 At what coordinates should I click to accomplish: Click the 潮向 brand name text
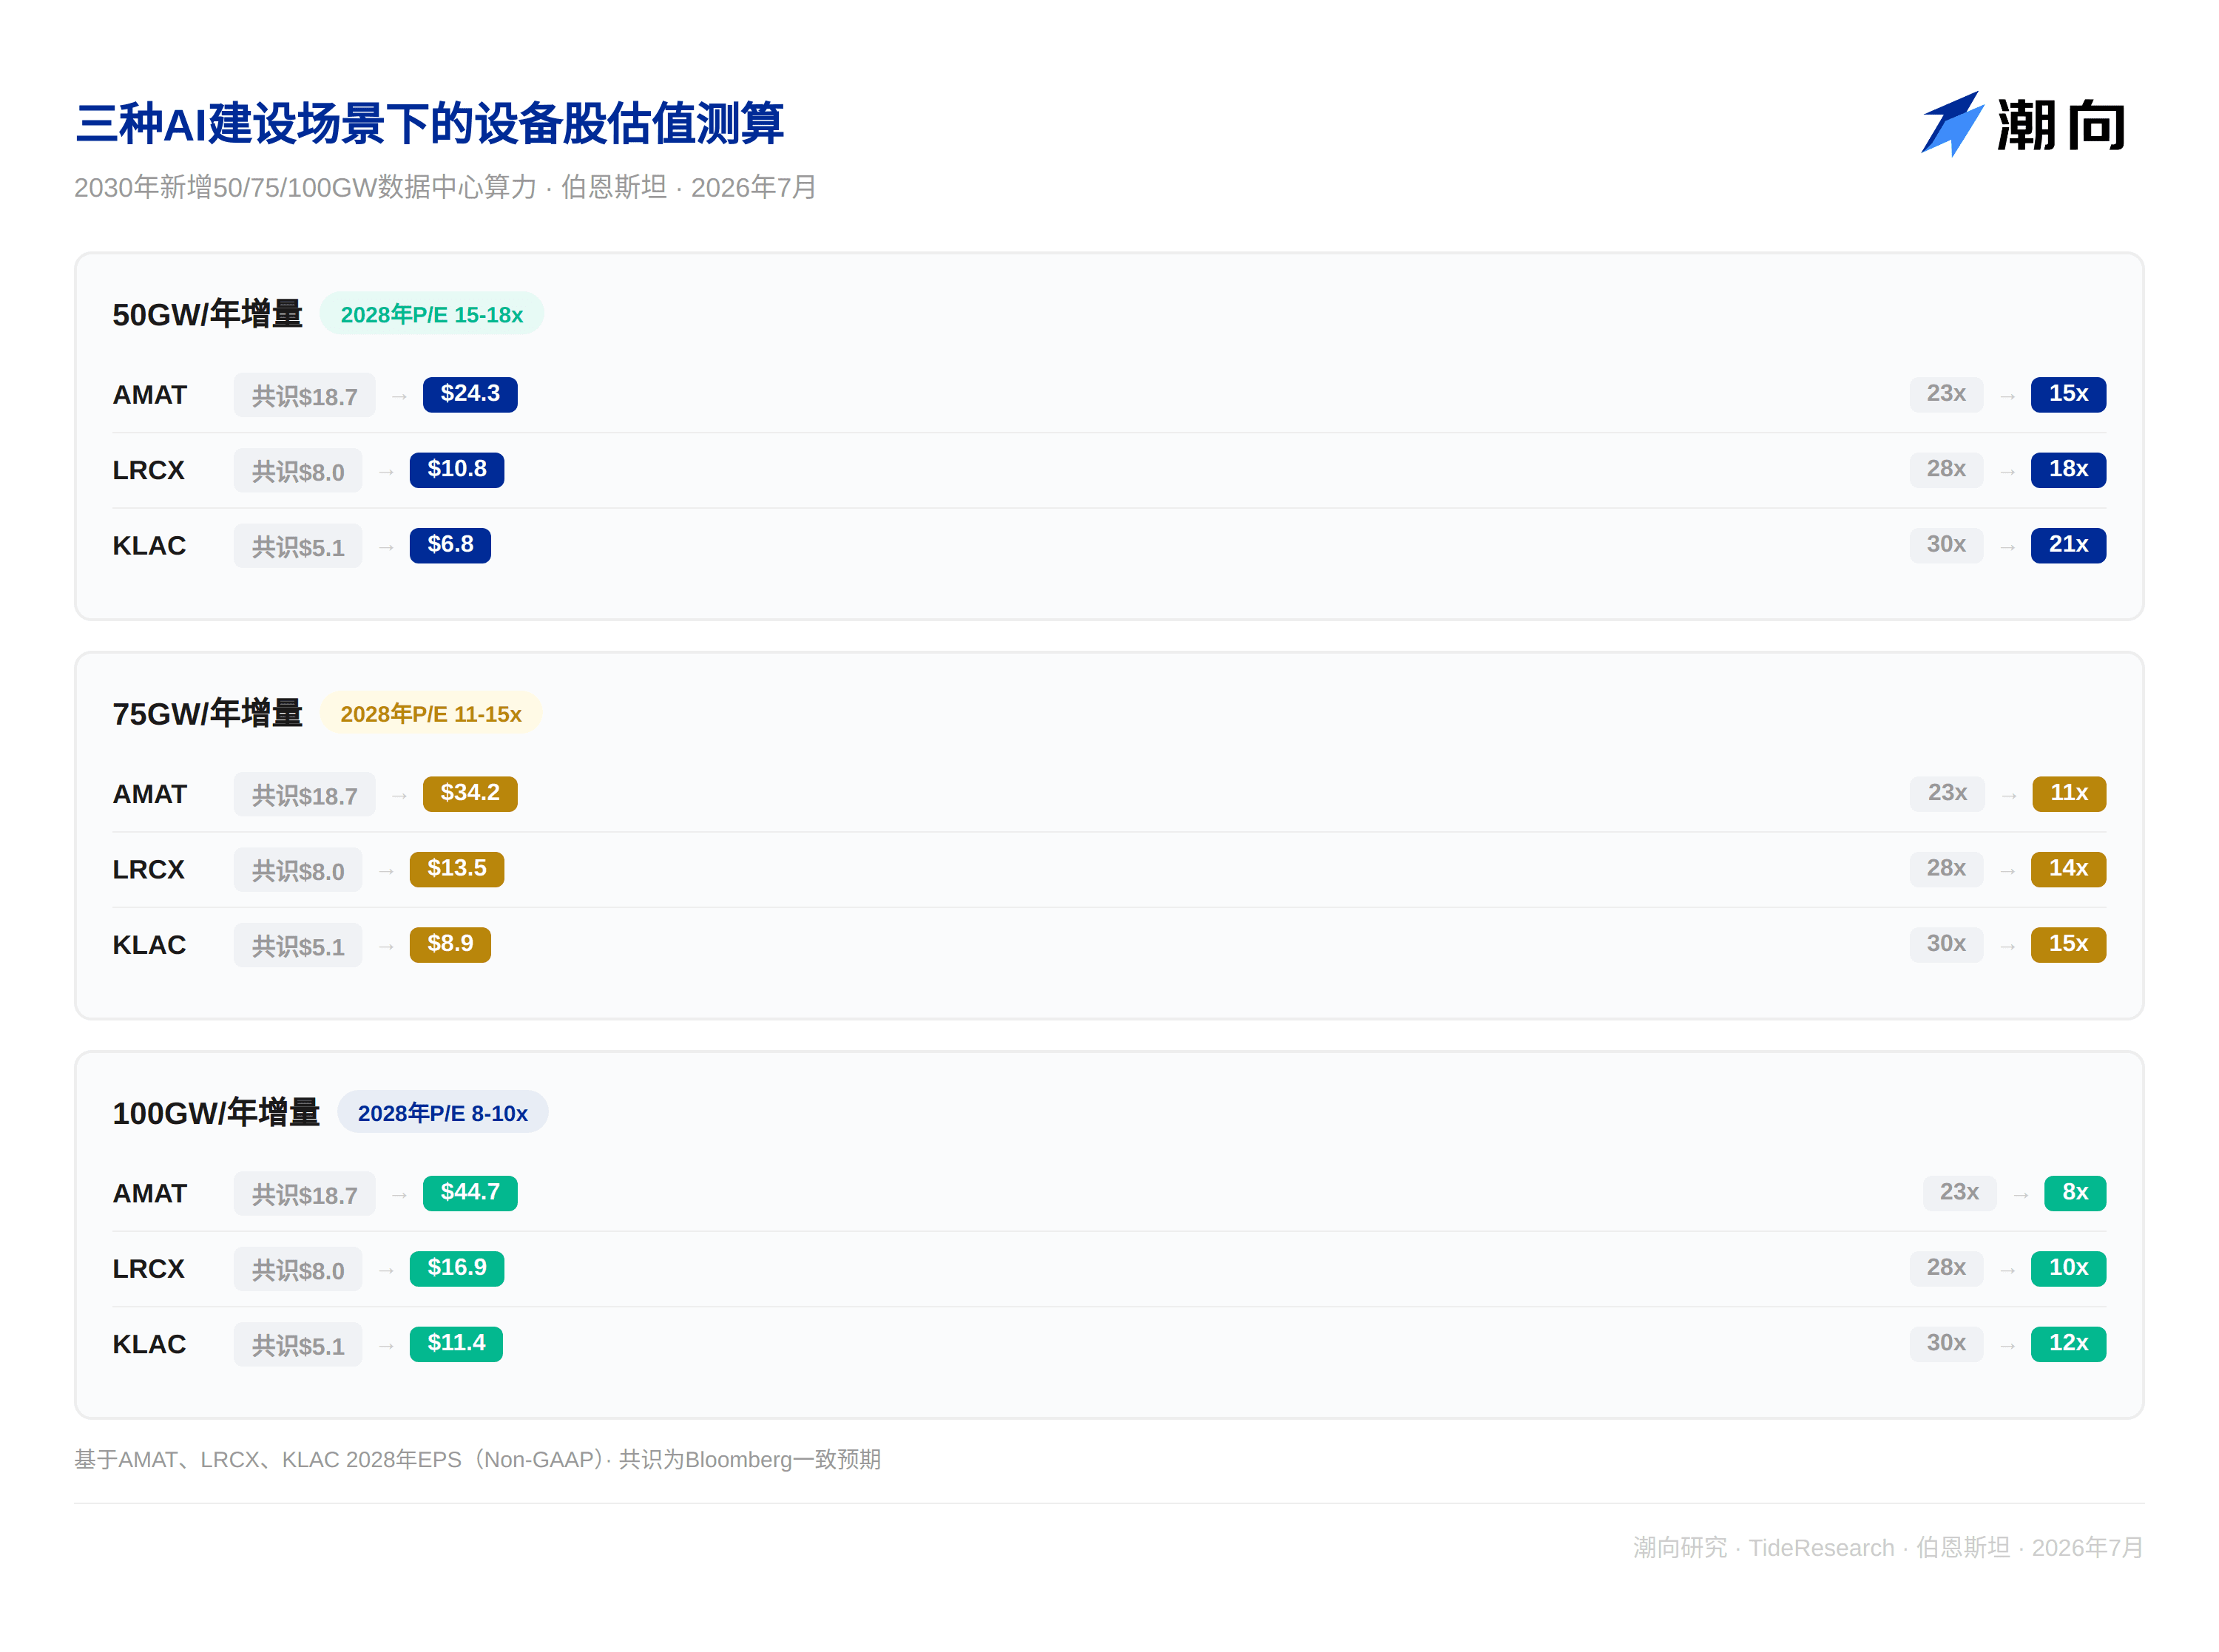point(2062,125)
